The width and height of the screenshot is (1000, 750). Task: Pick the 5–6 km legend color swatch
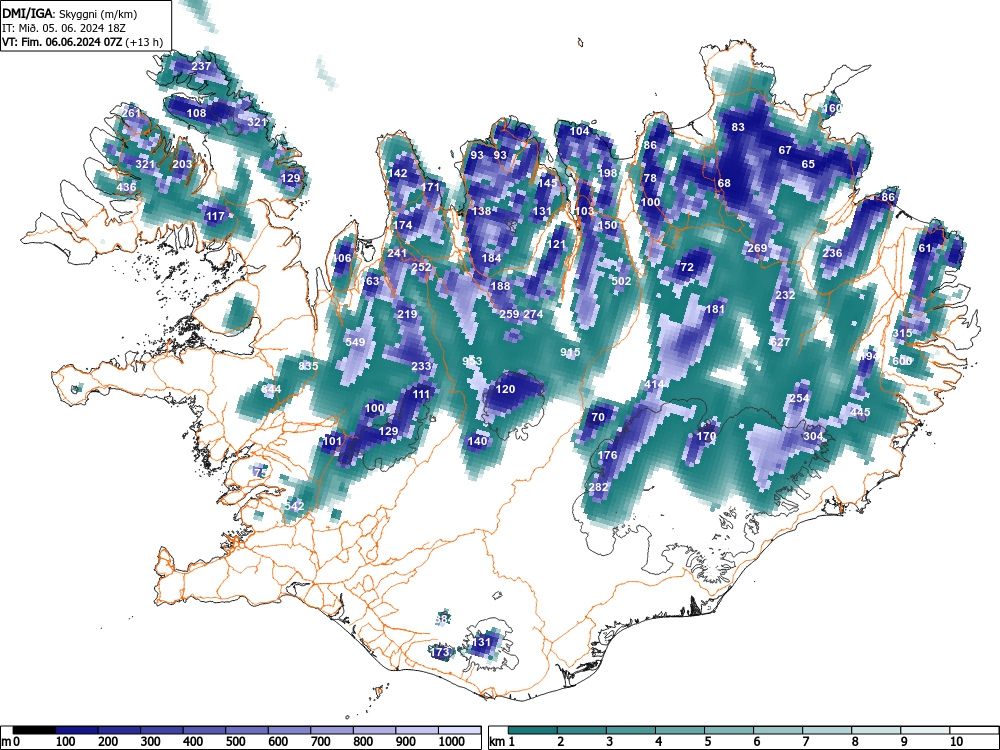pyautogui.click(x=729, y=730)
